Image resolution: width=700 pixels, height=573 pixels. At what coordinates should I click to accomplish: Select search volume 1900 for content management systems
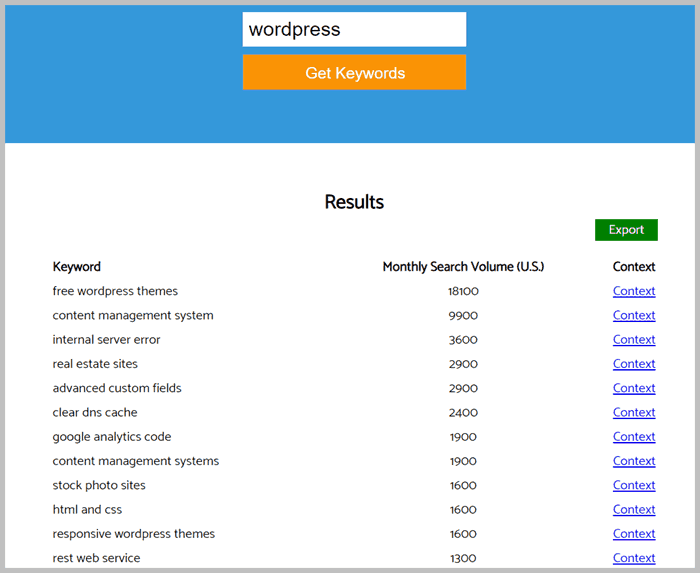463,461
